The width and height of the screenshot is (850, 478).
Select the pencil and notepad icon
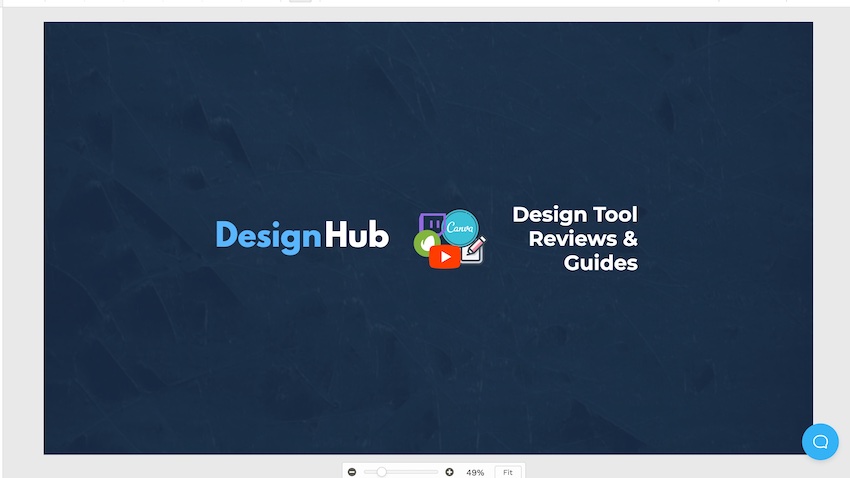[473, 251]
